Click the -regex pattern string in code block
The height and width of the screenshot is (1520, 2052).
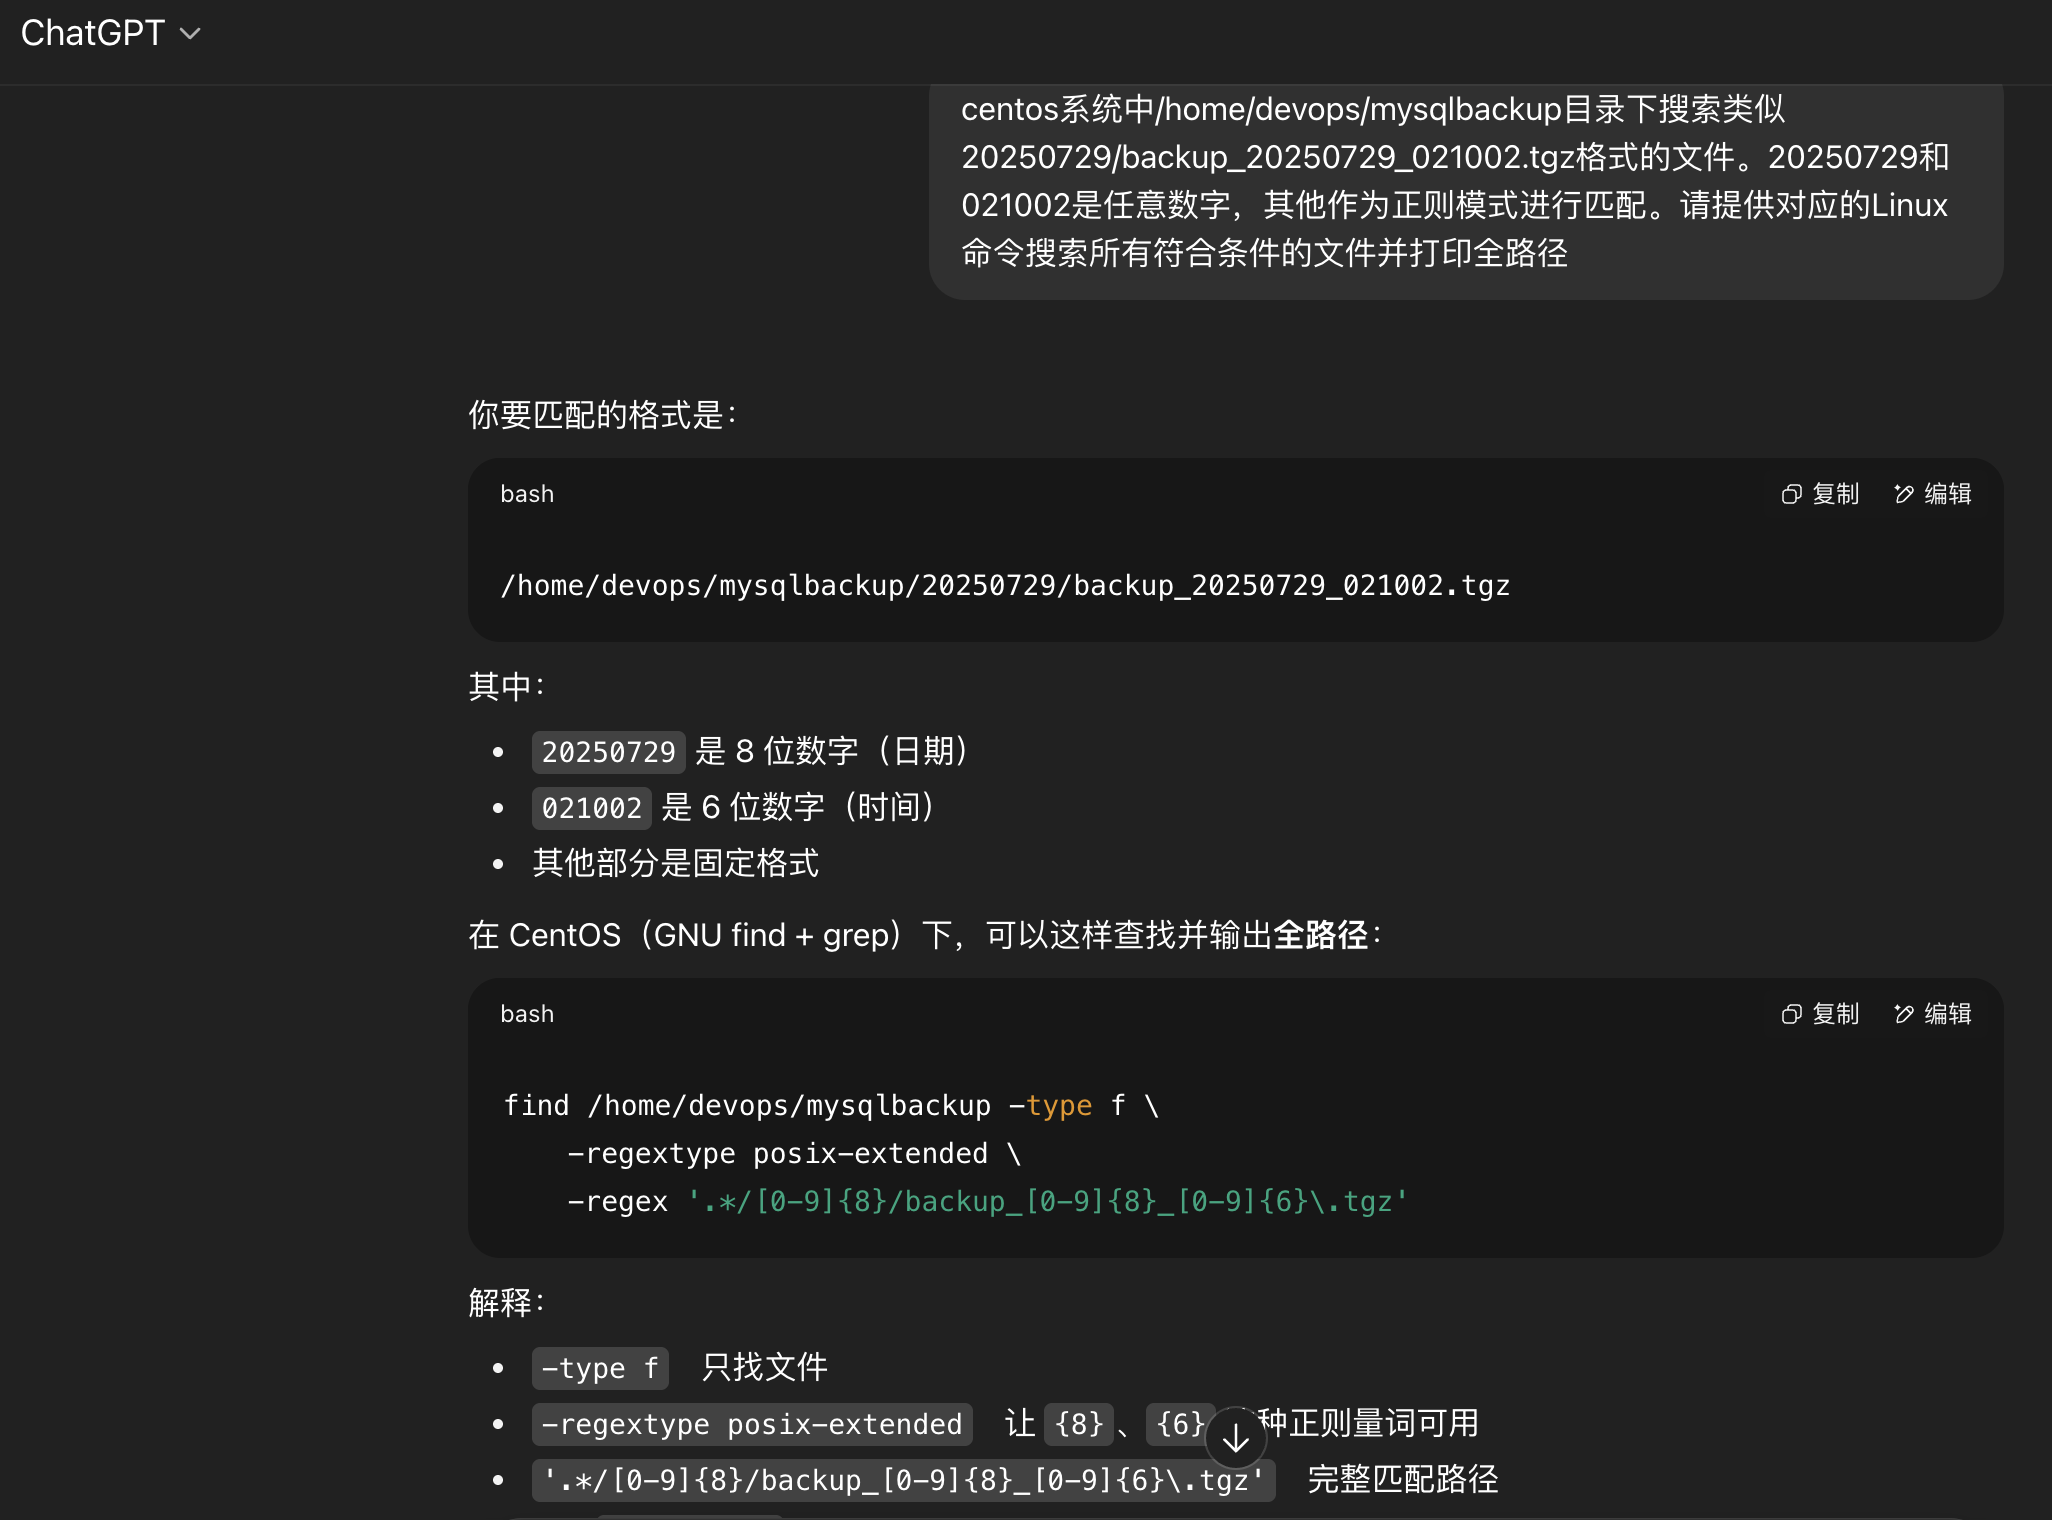coord(1047,1201)
